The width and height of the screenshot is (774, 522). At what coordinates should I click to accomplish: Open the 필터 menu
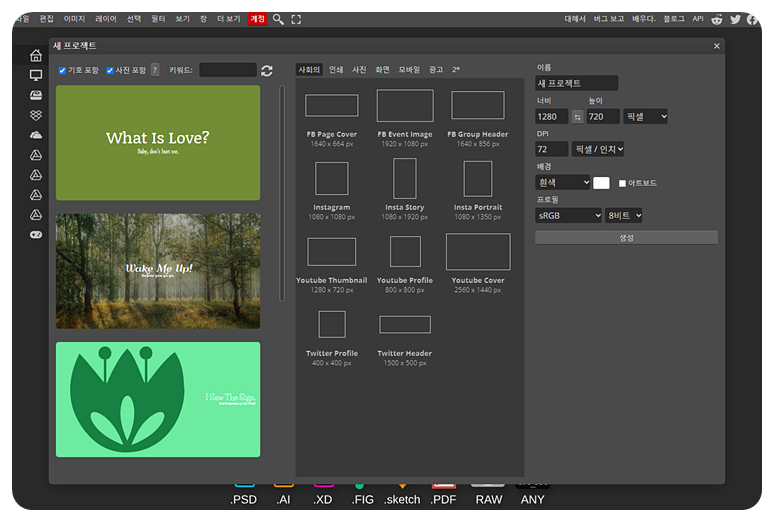coord(158,19)
